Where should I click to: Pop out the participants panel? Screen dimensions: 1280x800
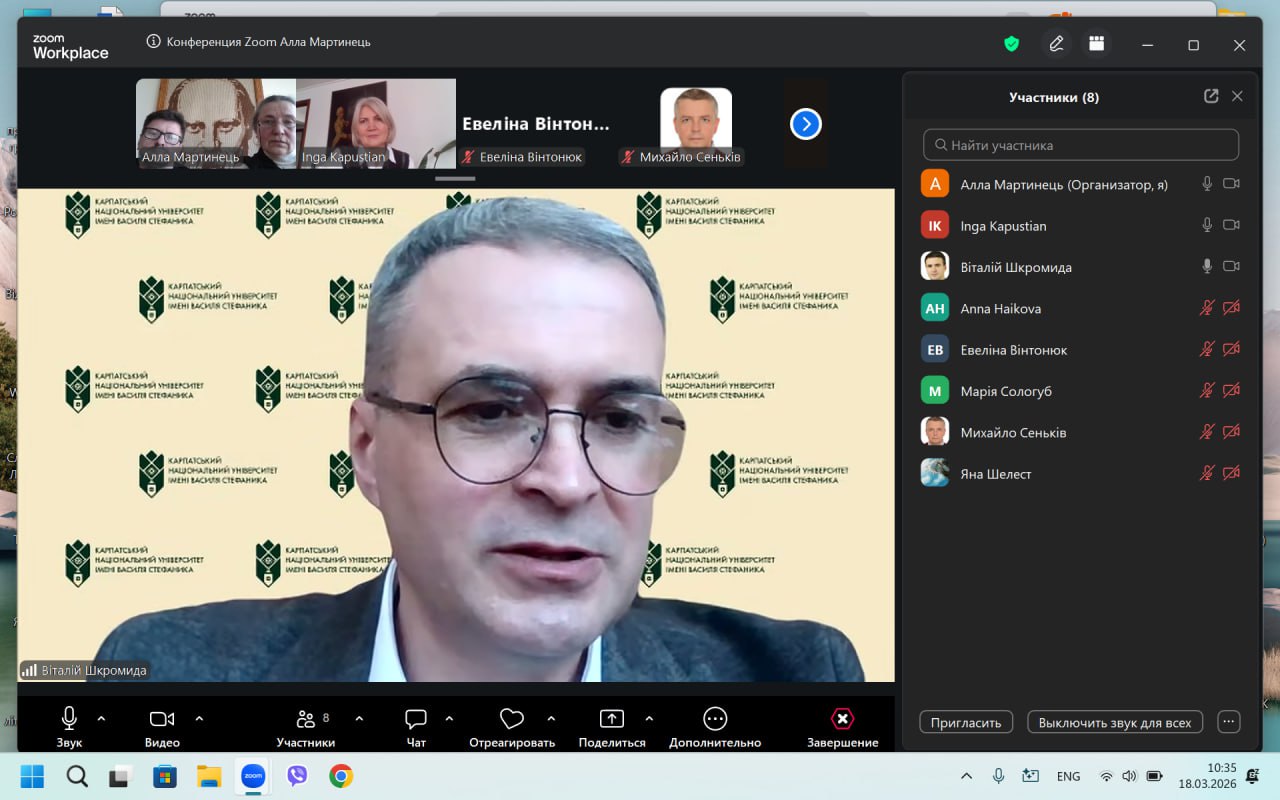click(x=1211, y=97)
